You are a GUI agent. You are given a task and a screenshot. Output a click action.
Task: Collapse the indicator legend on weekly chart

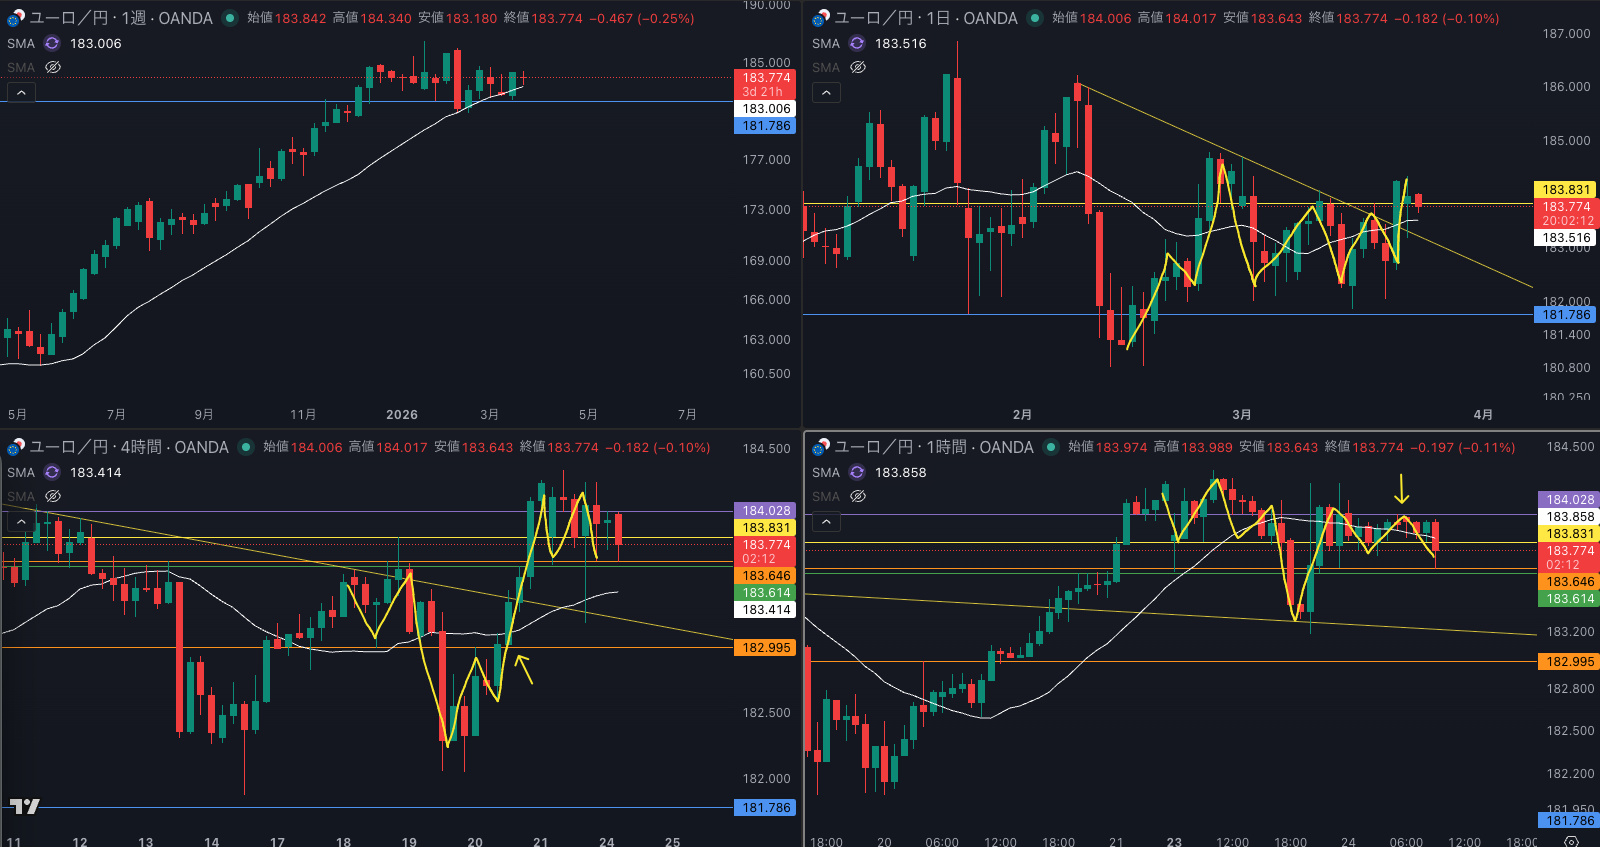click(21, 93)
